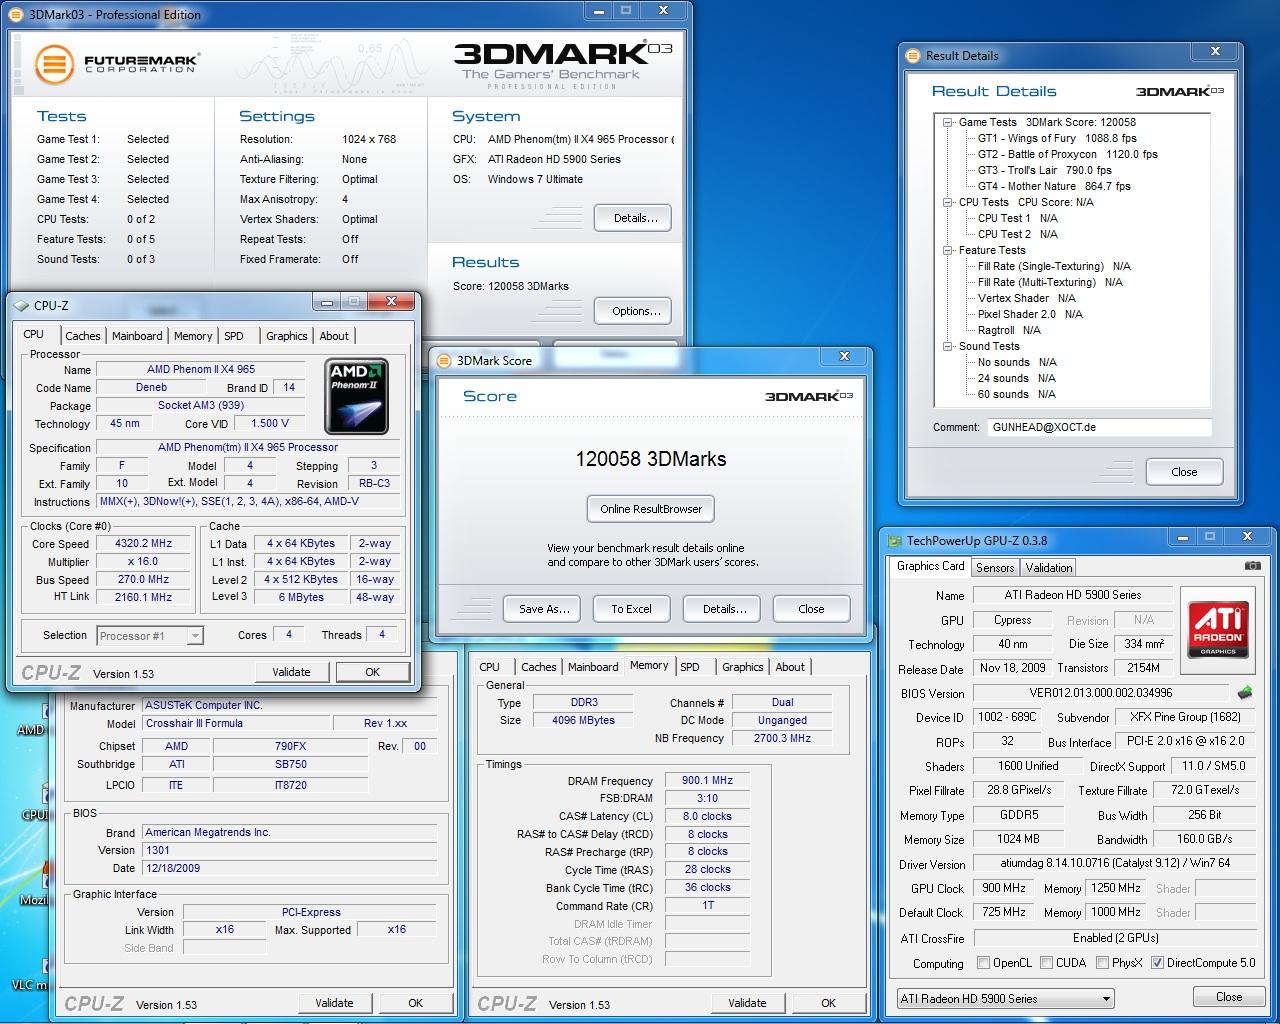This screenshot has height=1024, width=1280.
Task: Click the DRAM Frequency value 900.1 MHz
Action: click(707, 780)
